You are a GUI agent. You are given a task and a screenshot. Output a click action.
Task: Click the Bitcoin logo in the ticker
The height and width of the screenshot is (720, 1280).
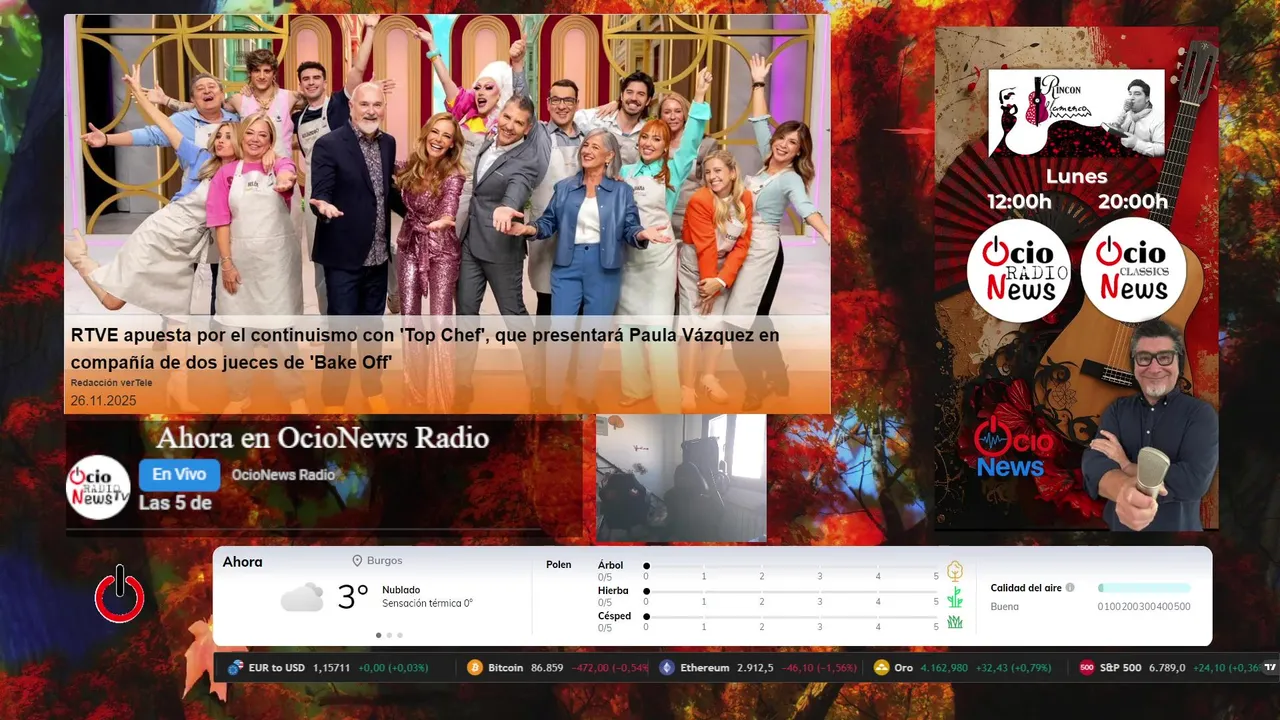tap(475, 667)
